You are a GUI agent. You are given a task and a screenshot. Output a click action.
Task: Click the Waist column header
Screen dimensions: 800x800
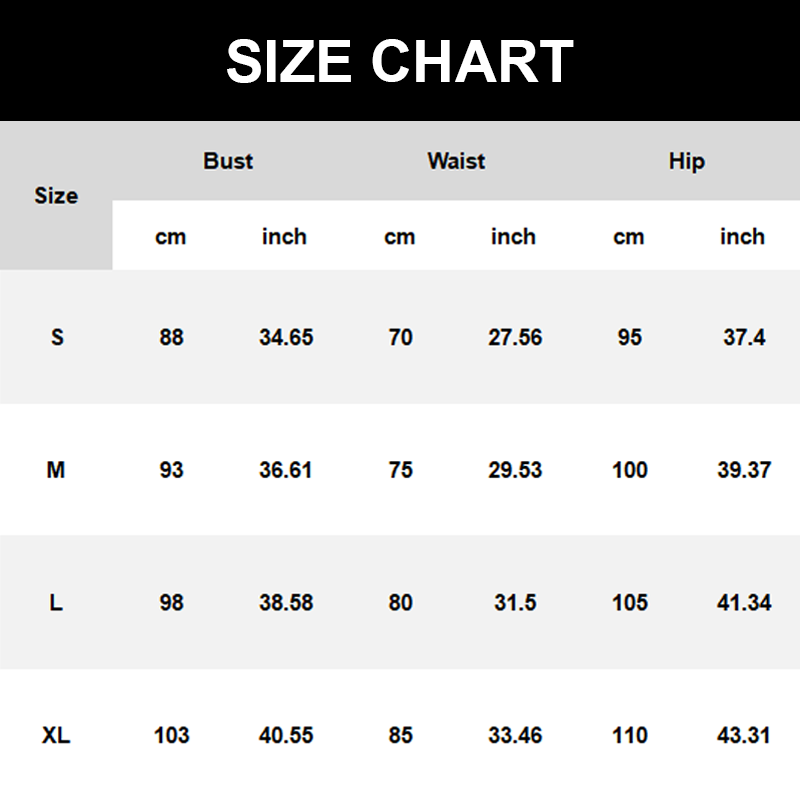pyautogui.click(x=456, y=161)
